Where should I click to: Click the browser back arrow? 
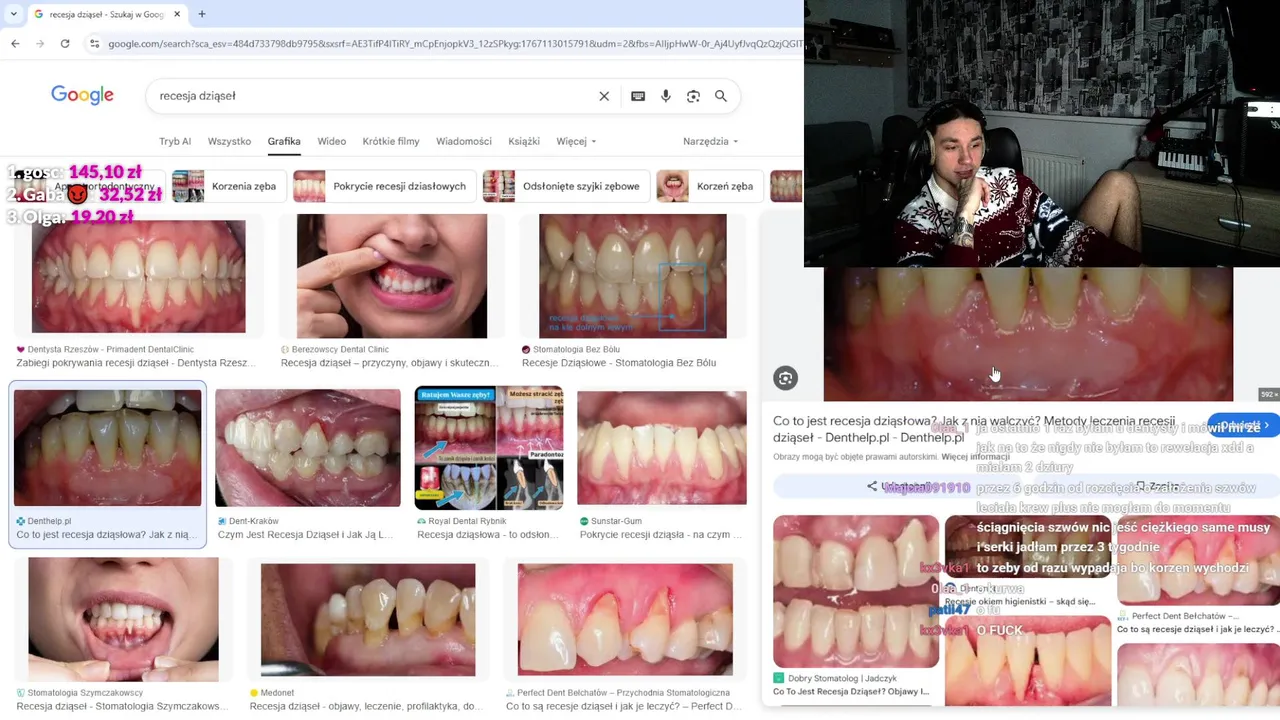coord(15,43)
